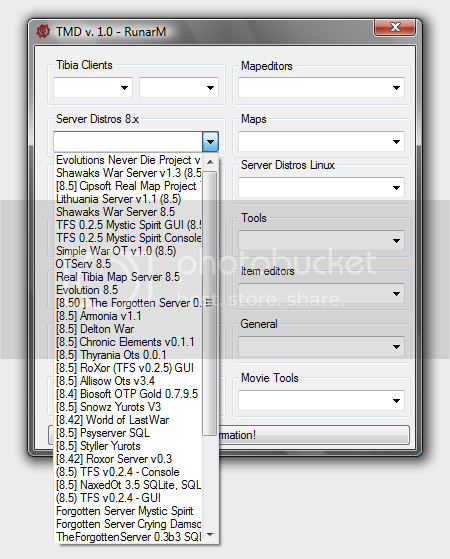Select Real Tibia Map Server 8.5
The height and width of the screenshot is (559, 450).
128,277
